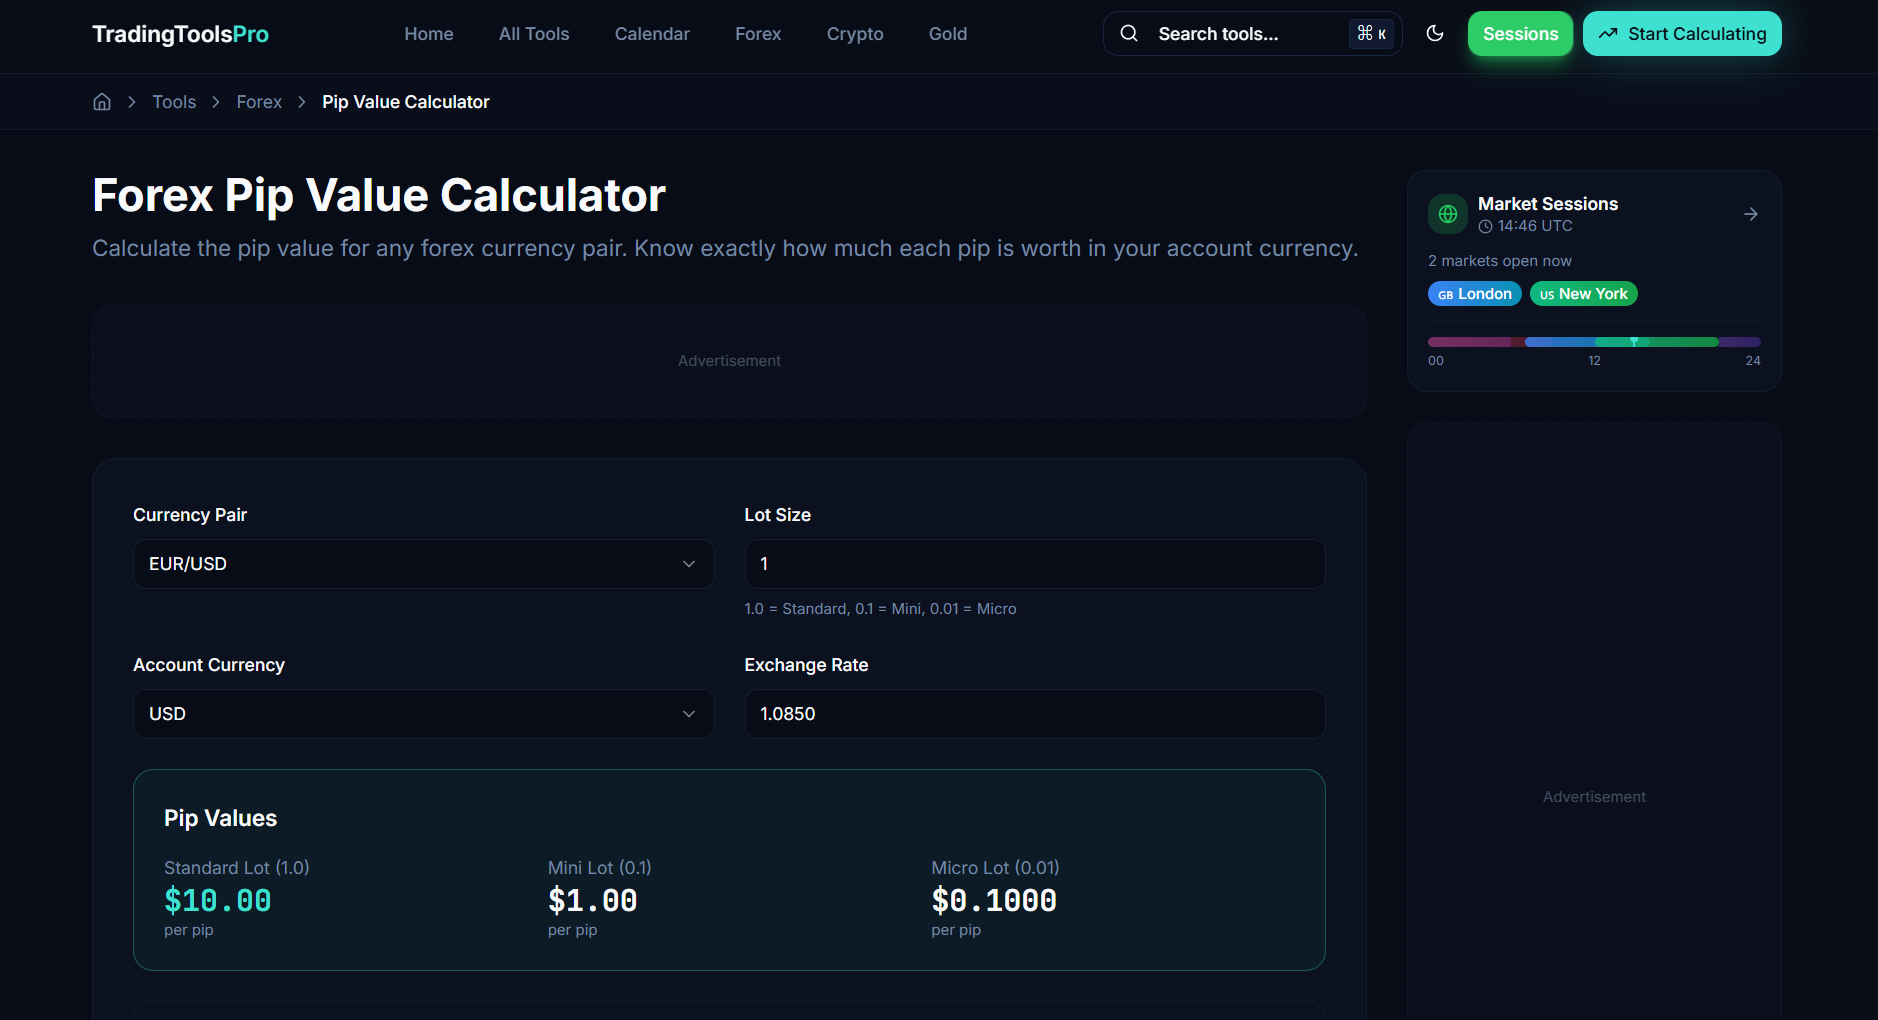Toggle the New York session badge
Viewport: 1878px width, 1020px height.
point(1583,293)
